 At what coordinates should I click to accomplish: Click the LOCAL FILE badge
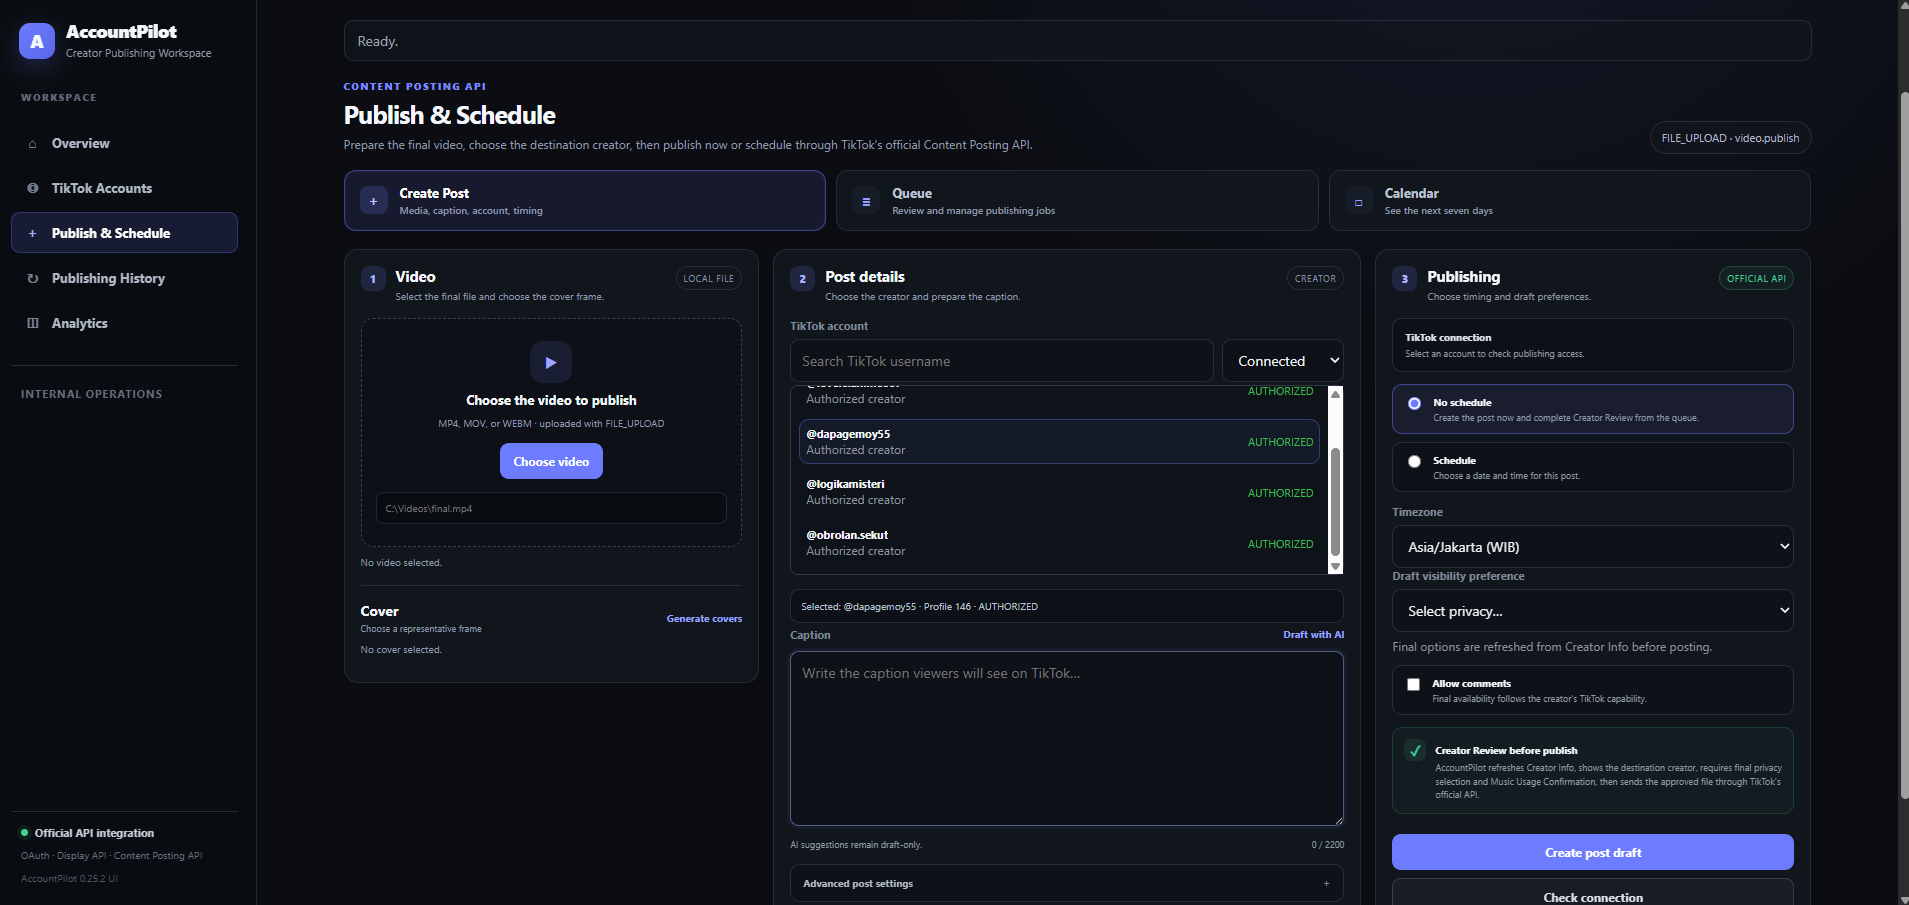tap(708, 279)
